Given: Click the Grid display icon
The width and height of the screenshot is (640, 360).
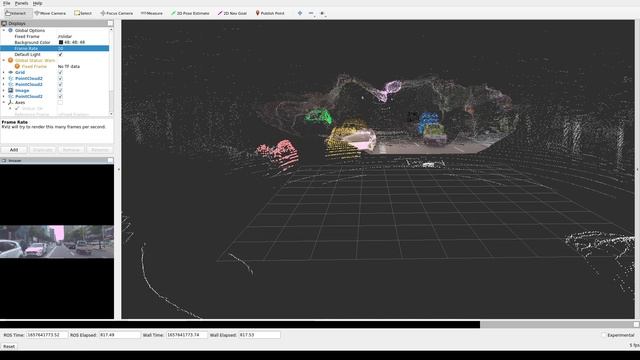Looking at the screenshot, I should [11, 72].
